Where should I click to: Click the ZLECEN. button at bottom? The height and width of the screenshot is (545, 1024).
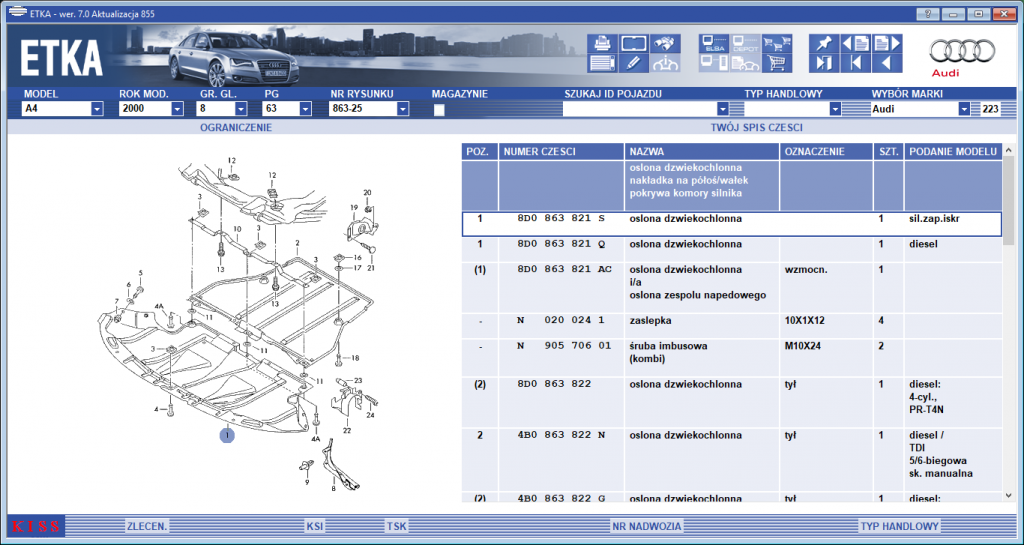(147, 526)
